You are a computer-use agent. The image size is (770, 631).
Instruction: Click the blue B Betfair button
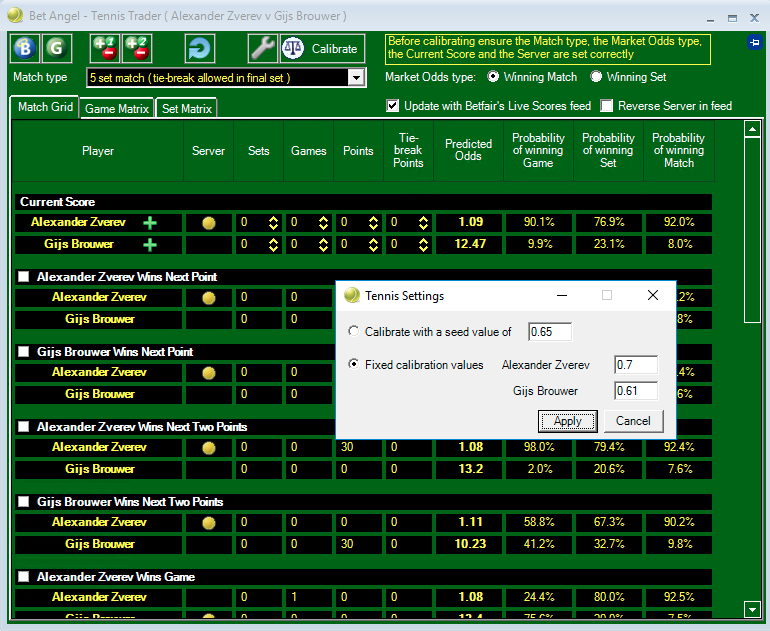(25, 48)
